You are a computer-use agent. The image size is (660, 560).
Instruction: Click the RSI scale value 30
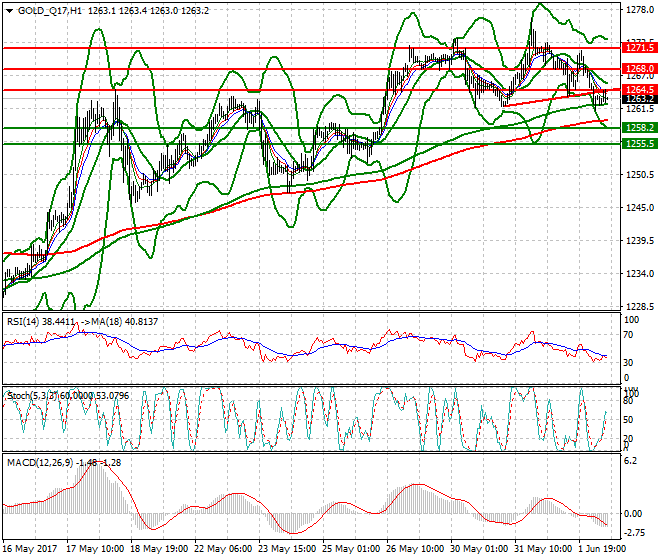628,363
